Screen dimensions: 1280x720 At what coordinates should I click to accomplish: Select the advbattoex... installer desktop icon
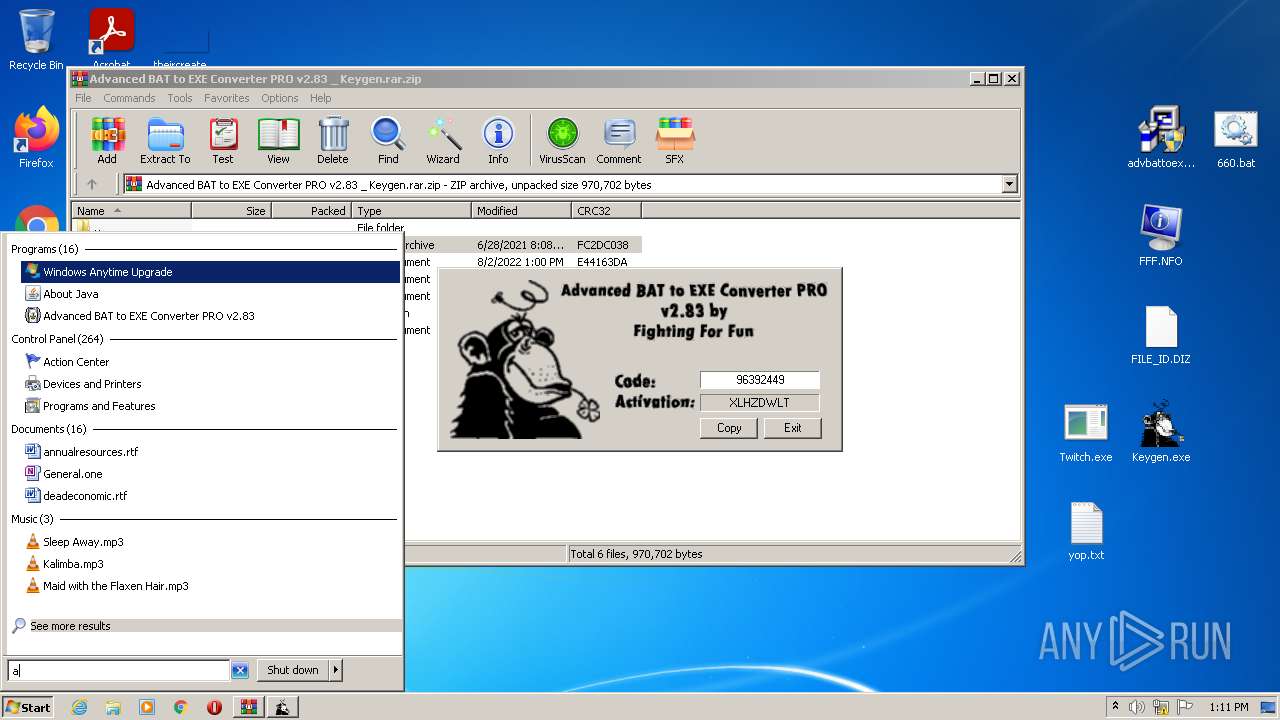point(1161,139)
